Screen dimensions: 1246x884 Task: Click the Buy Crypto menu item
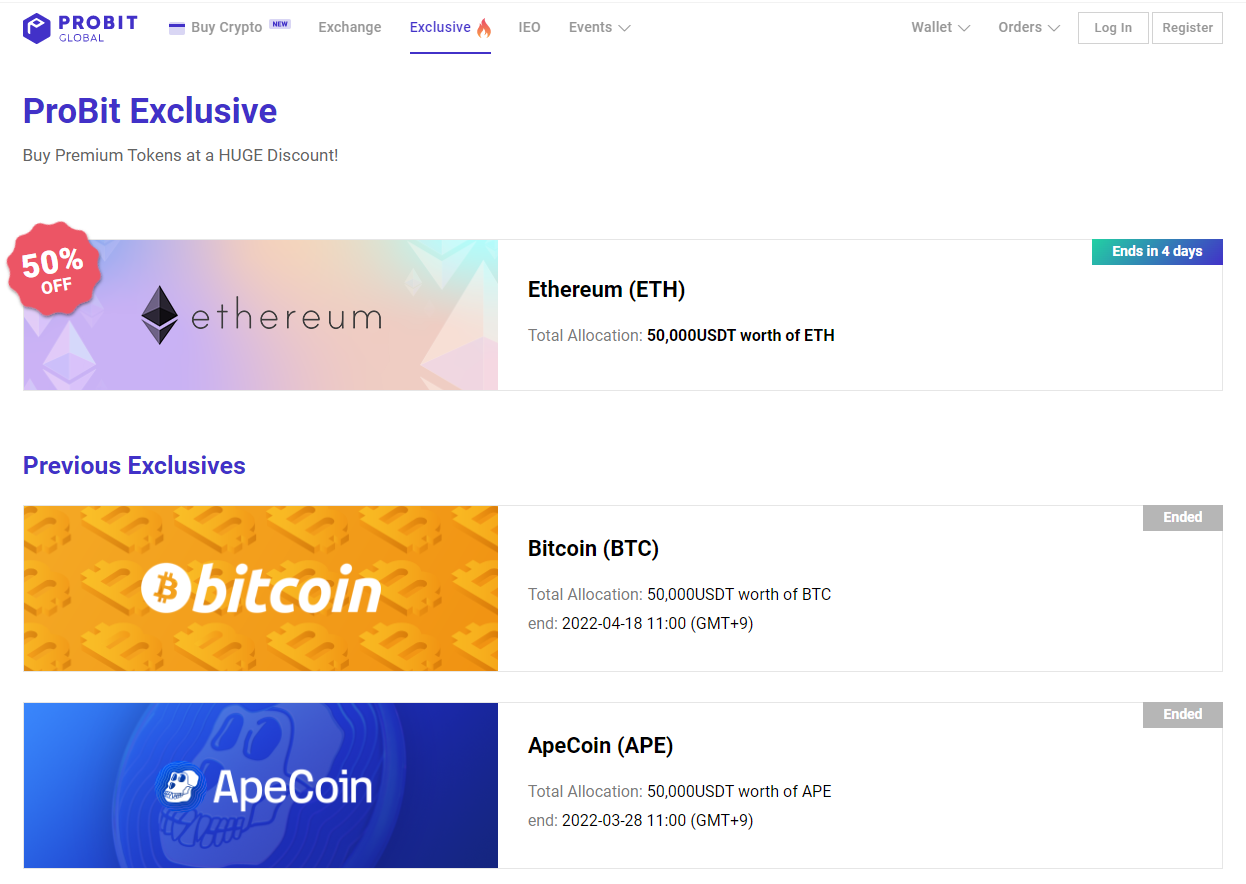(x=228, y=27)
